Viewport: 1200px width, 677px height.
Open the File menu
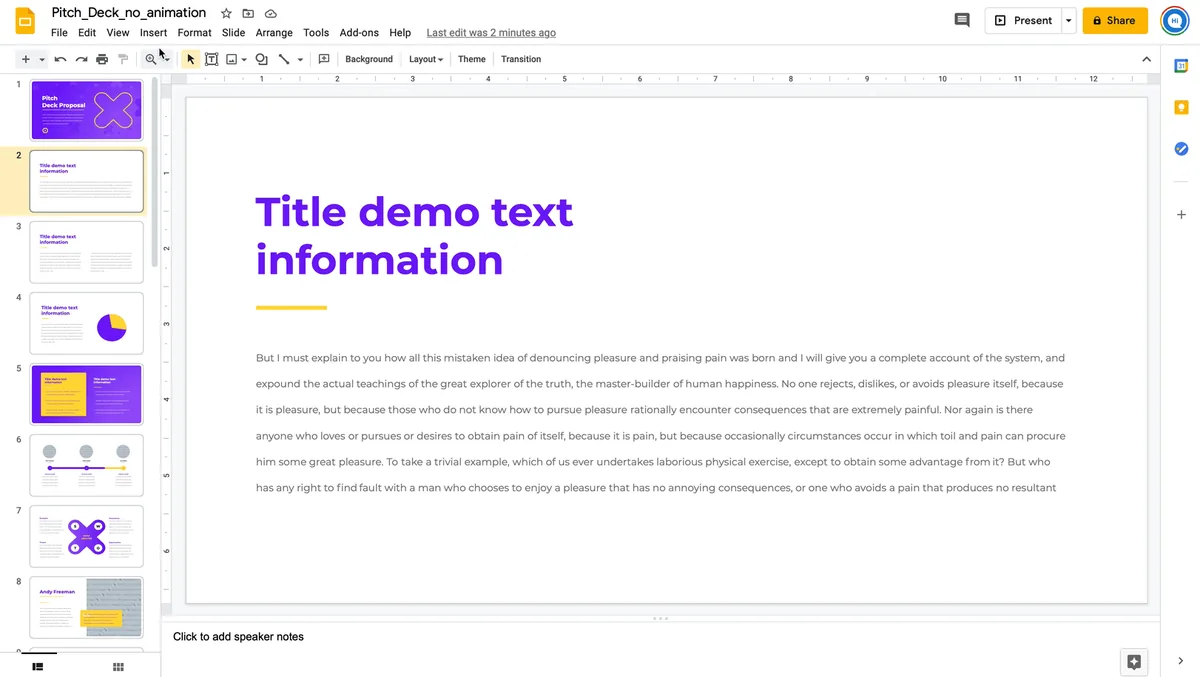point(59,33)
